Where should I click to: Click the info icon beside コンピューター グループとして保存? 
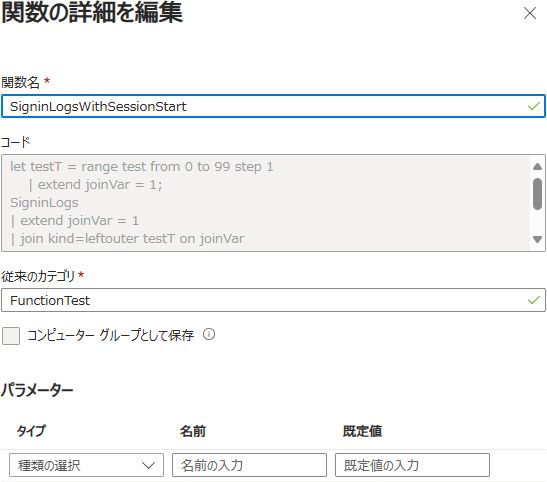tap(209, 334)
